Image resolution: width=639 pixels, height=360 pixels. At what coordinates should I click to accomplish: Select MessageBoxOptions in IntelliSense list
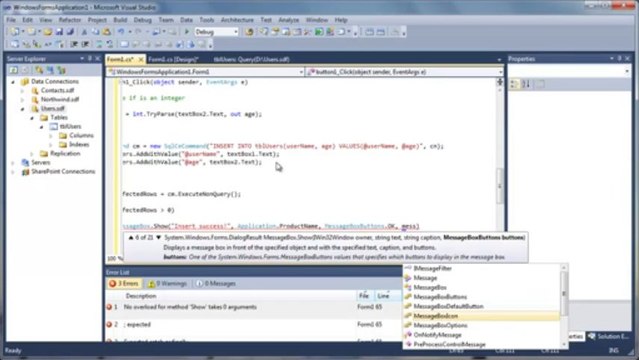tap(481, 325)
